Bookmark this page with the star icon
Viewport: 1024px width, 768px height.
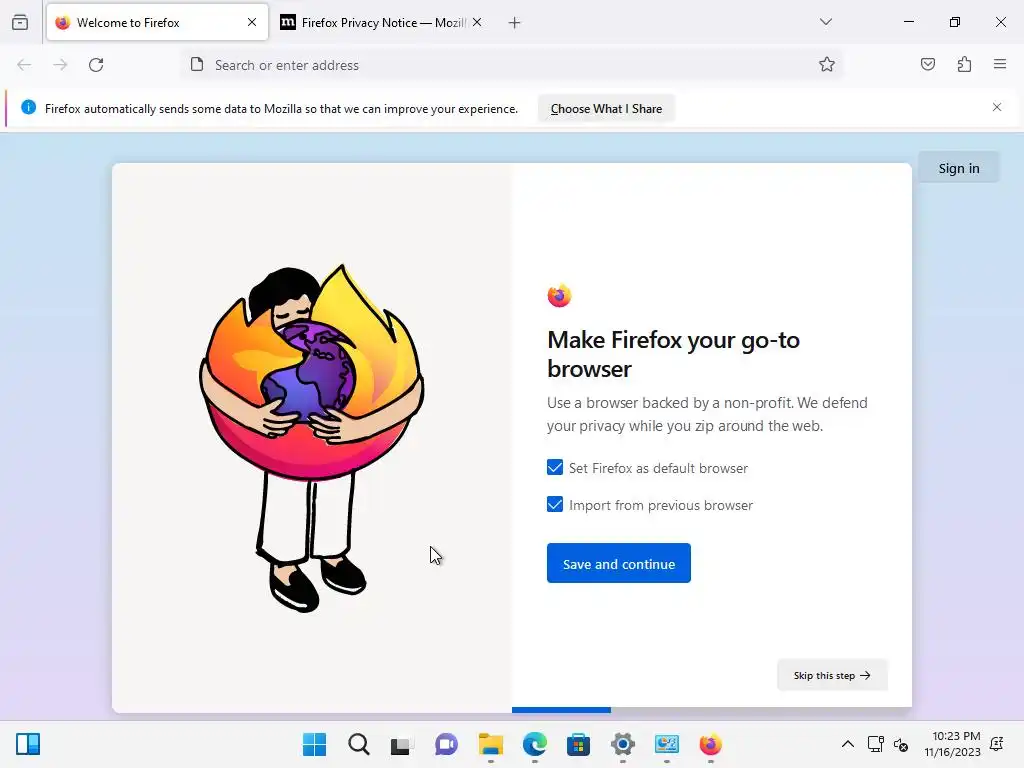coord(827,64)
